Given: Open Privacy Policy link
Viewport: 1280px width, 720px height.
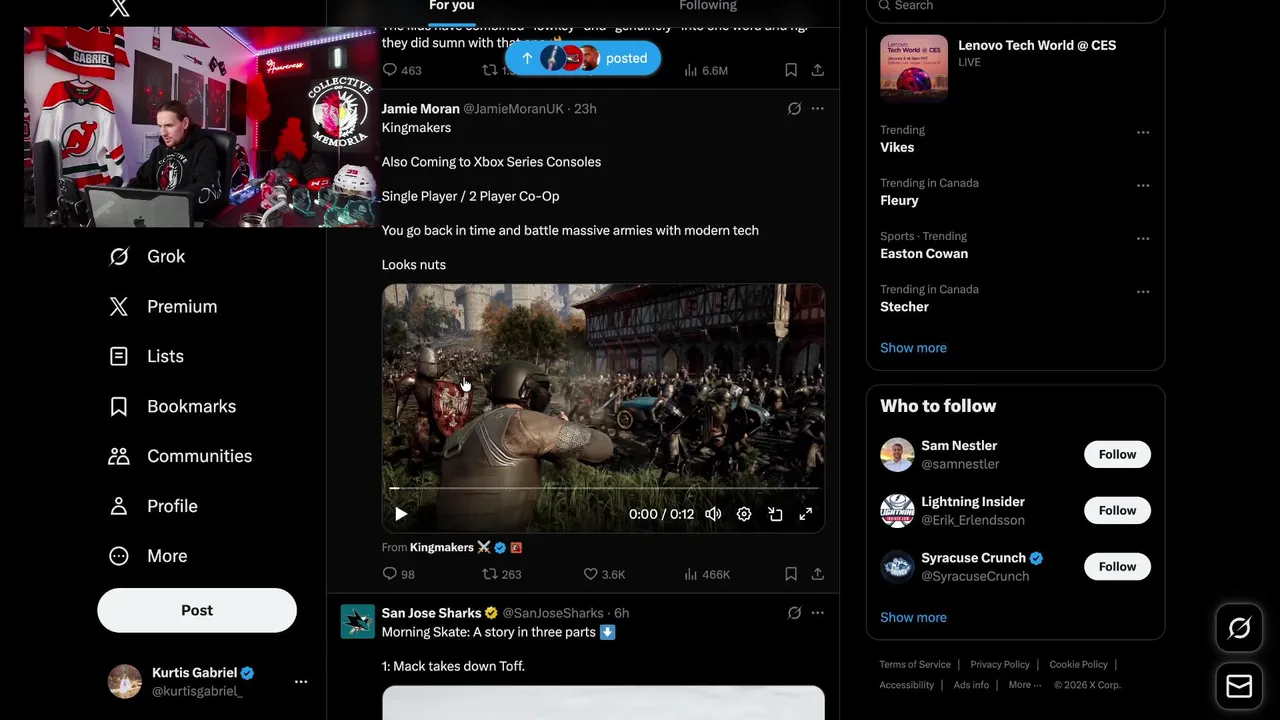Looking at the screenshot, I should (1000, 664).
